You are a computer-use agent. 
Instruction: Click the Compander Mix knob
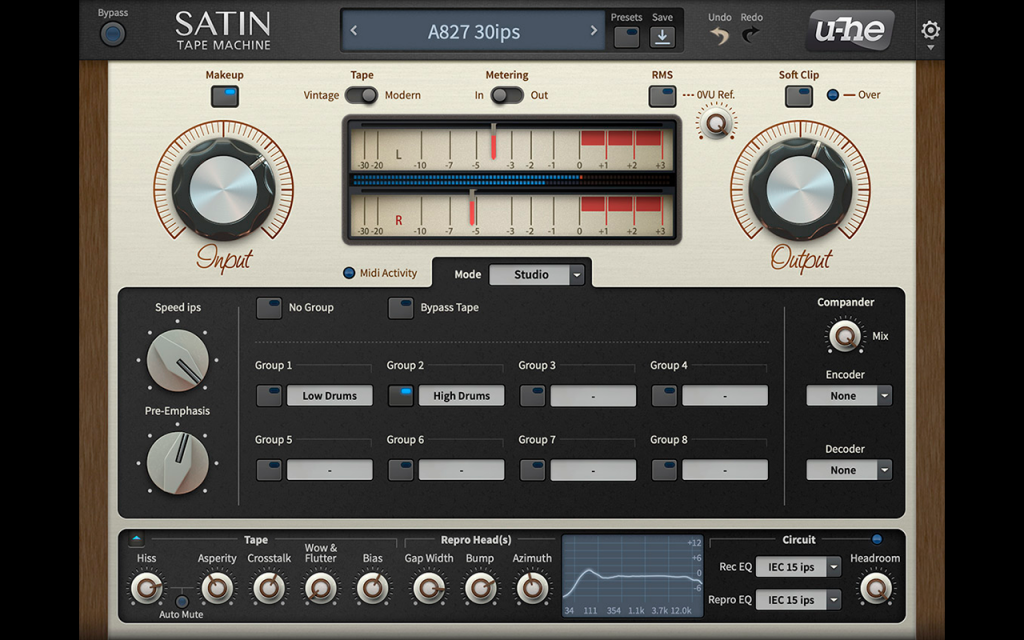(x=844, y=336)
